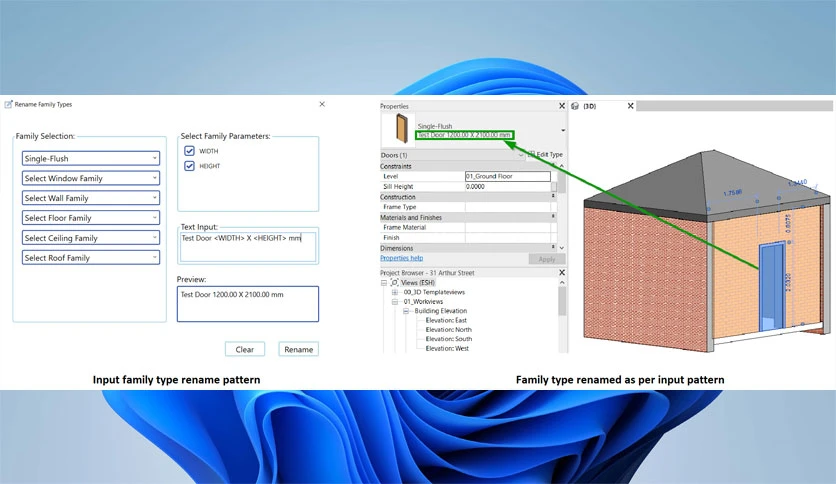Select the 01_Workviews tree item
Image resolution: width=836 pixels, height=484 pixels.
(x=423, y=302)
